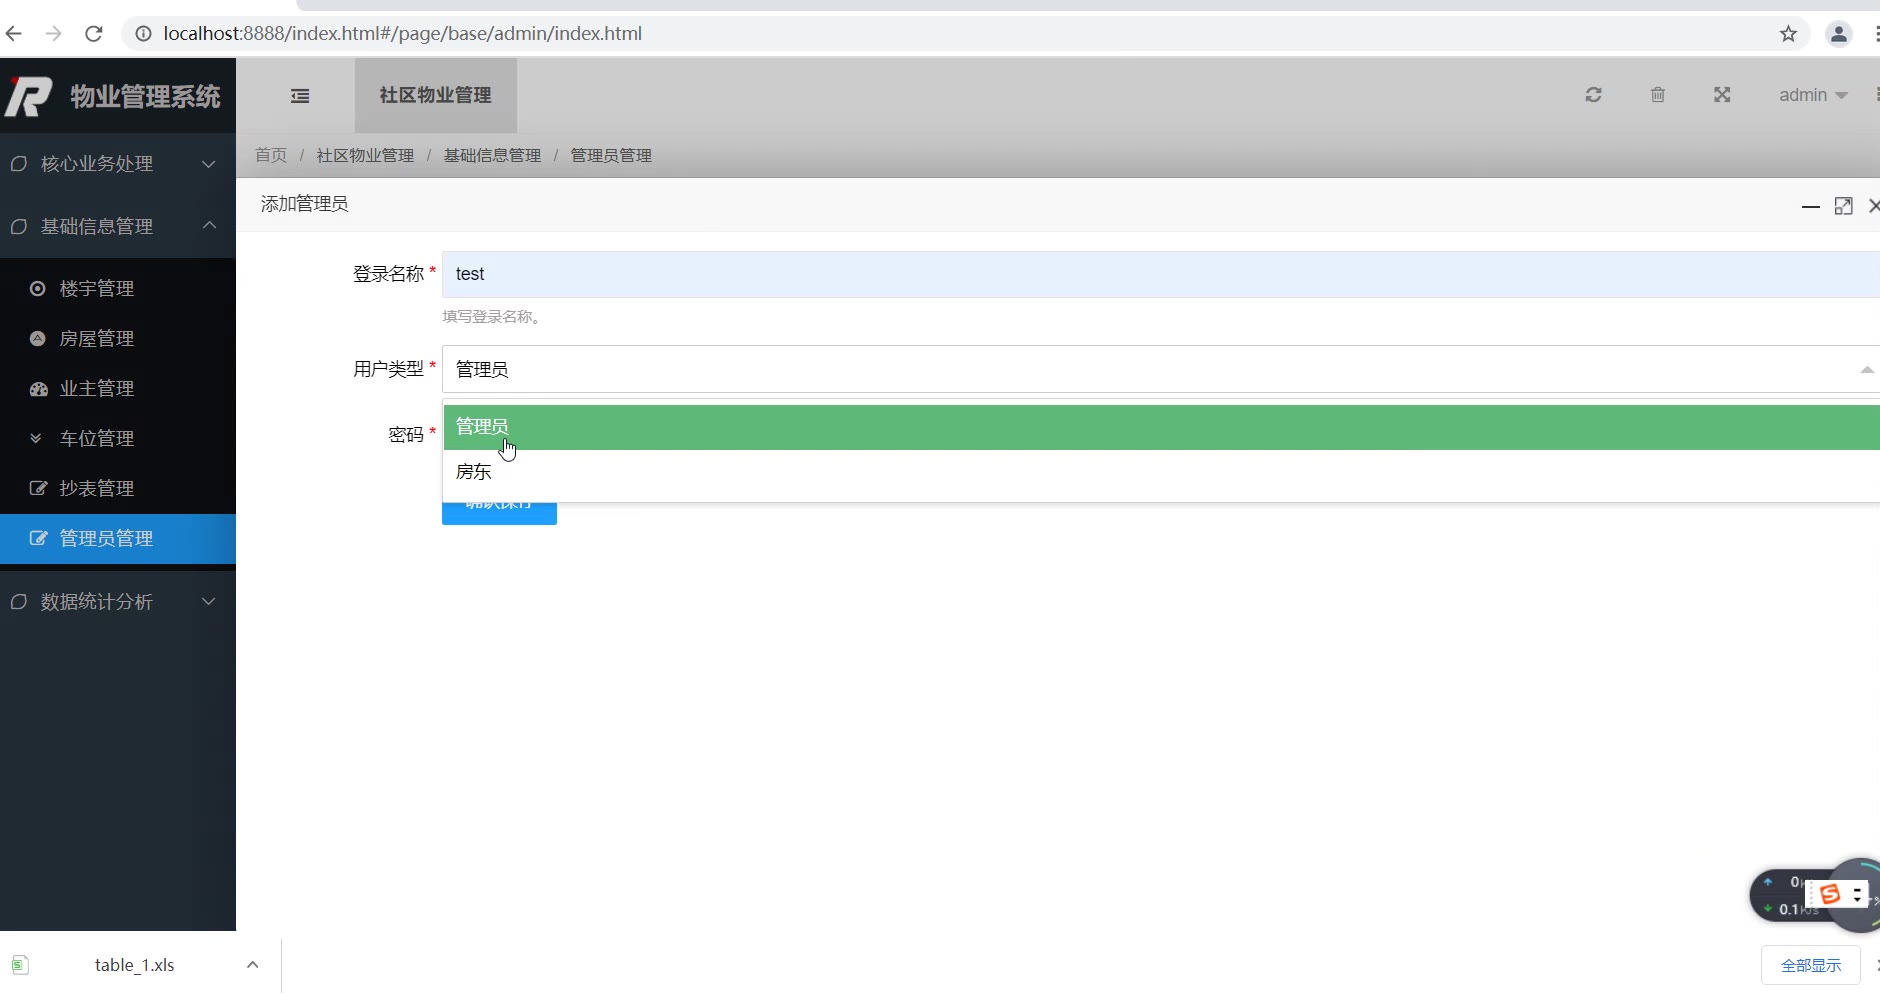Screen dimensions: 1880x996
Task: Click the 基础信息管理 breadcrumb link
Action: [x=492, y=156]
